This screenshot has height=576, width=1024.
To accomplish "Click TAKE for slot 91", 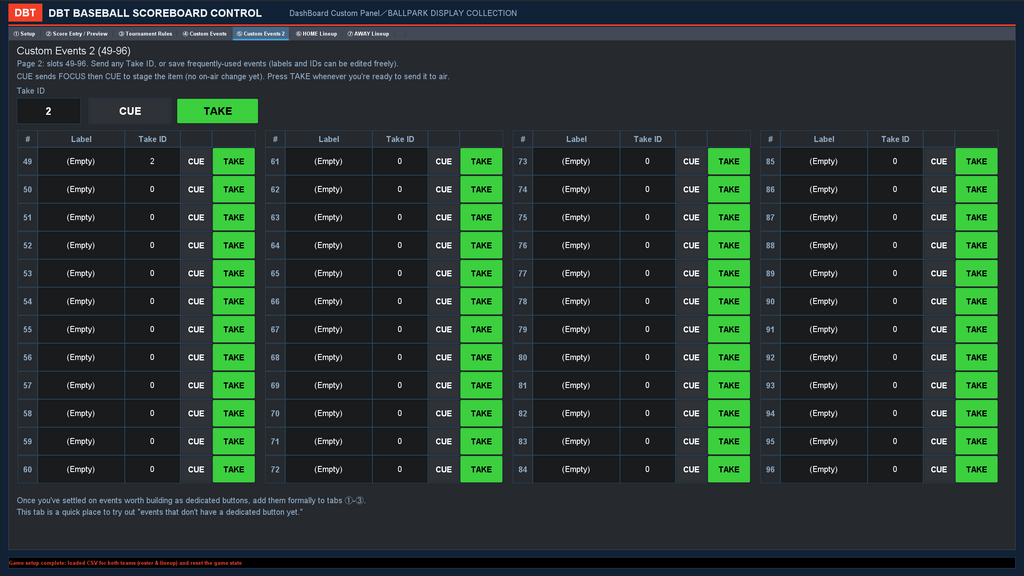I will click(976, 330).
